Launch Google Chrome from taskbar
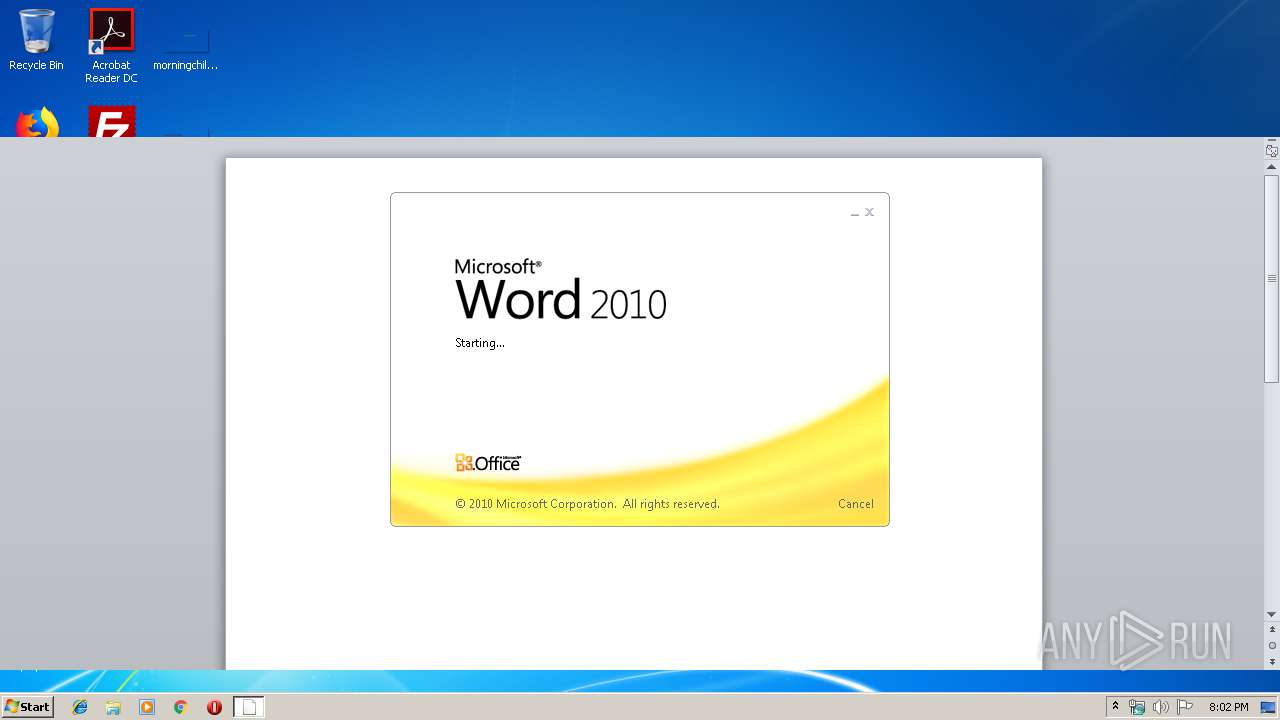This screenshot has height=720, width=1280. [x=180, y=707]
